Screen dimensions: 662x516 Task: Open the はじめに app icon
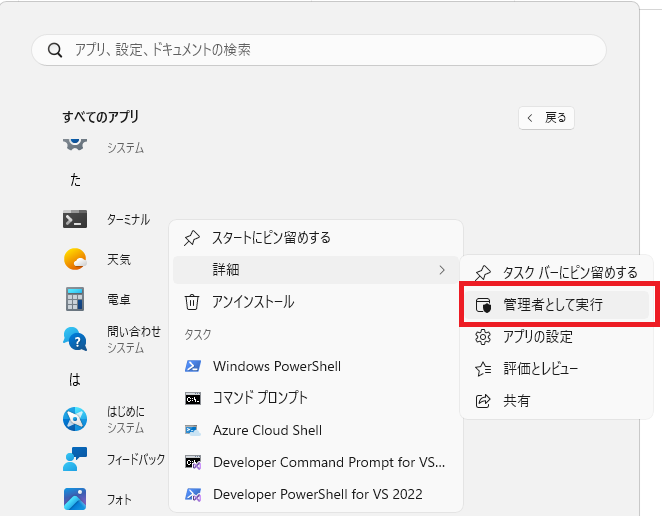(75, 419)
